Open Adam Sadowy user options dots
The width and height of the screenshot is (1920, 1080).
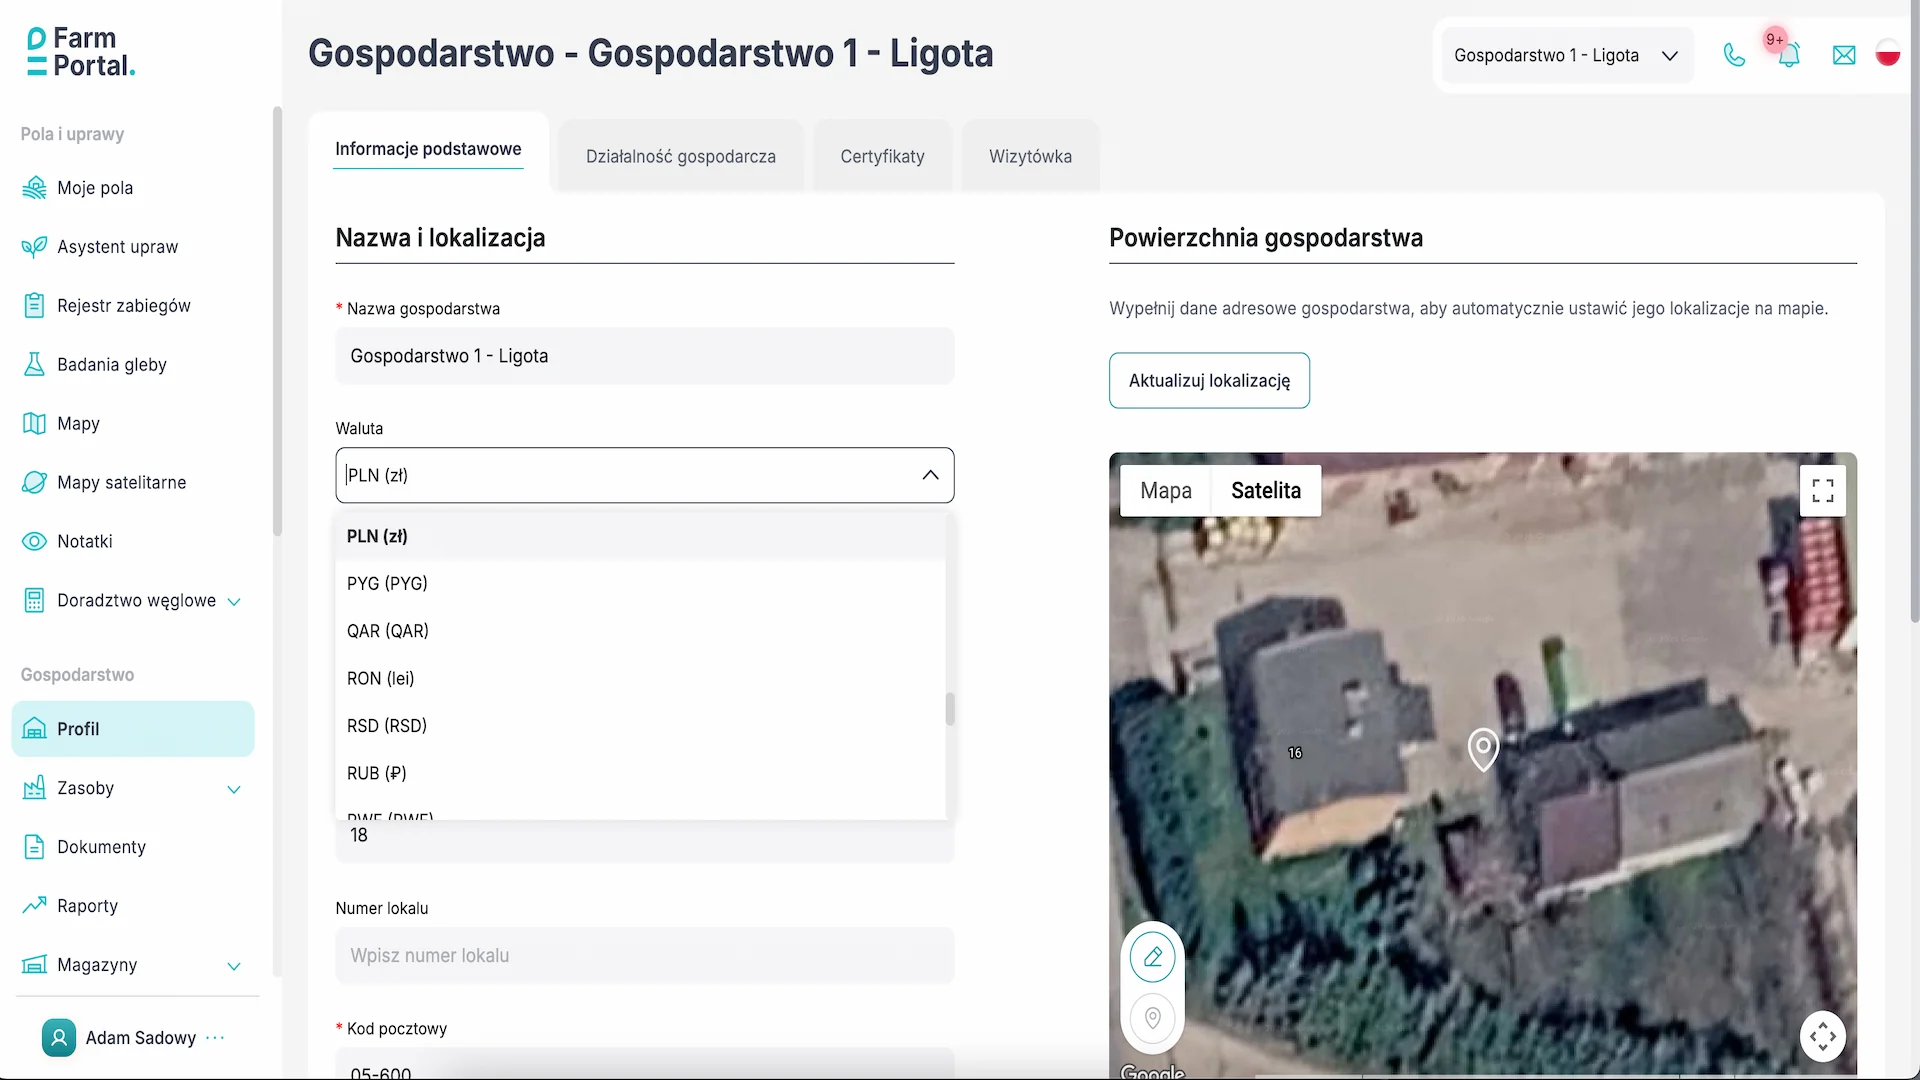[215, 1038]
